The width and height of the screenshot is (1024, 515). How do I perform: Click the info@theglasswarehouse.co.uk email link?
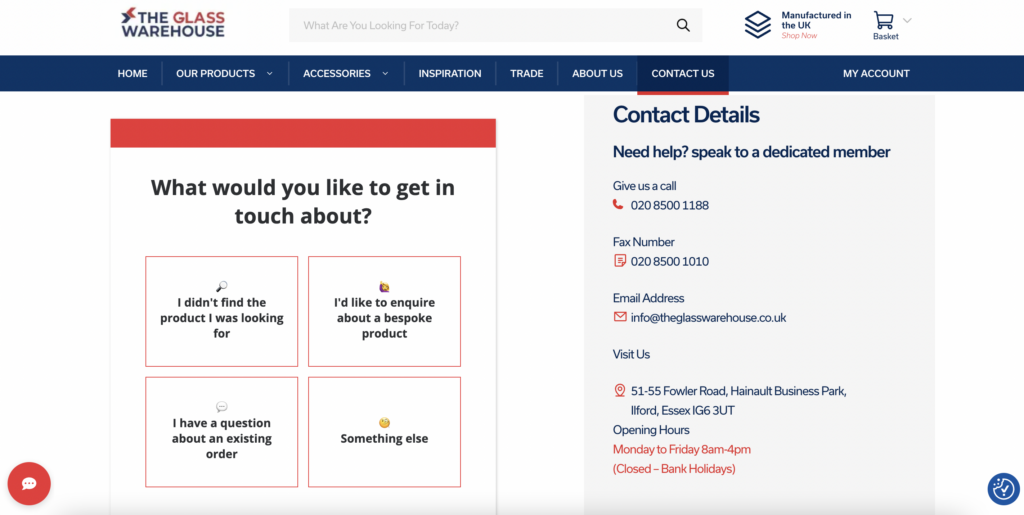708,318
